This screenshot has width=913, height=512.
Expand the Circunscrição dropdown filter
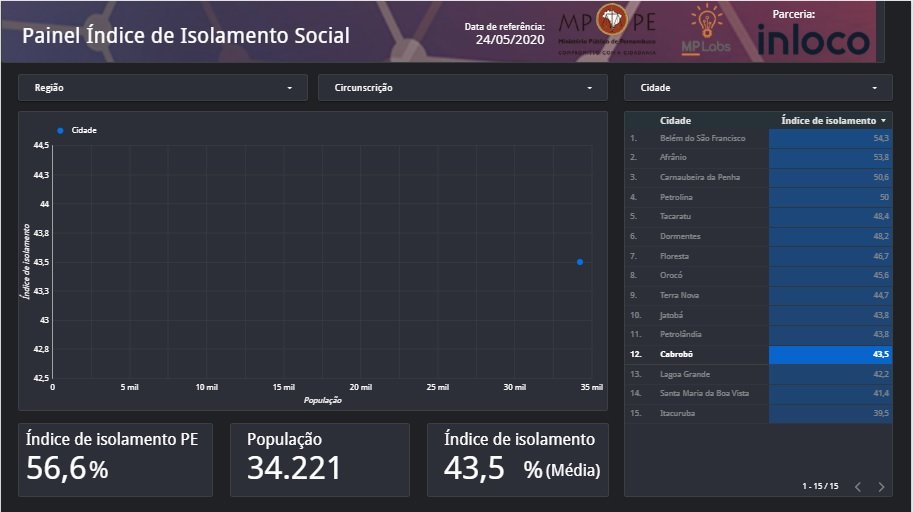[x=462, y=88]
